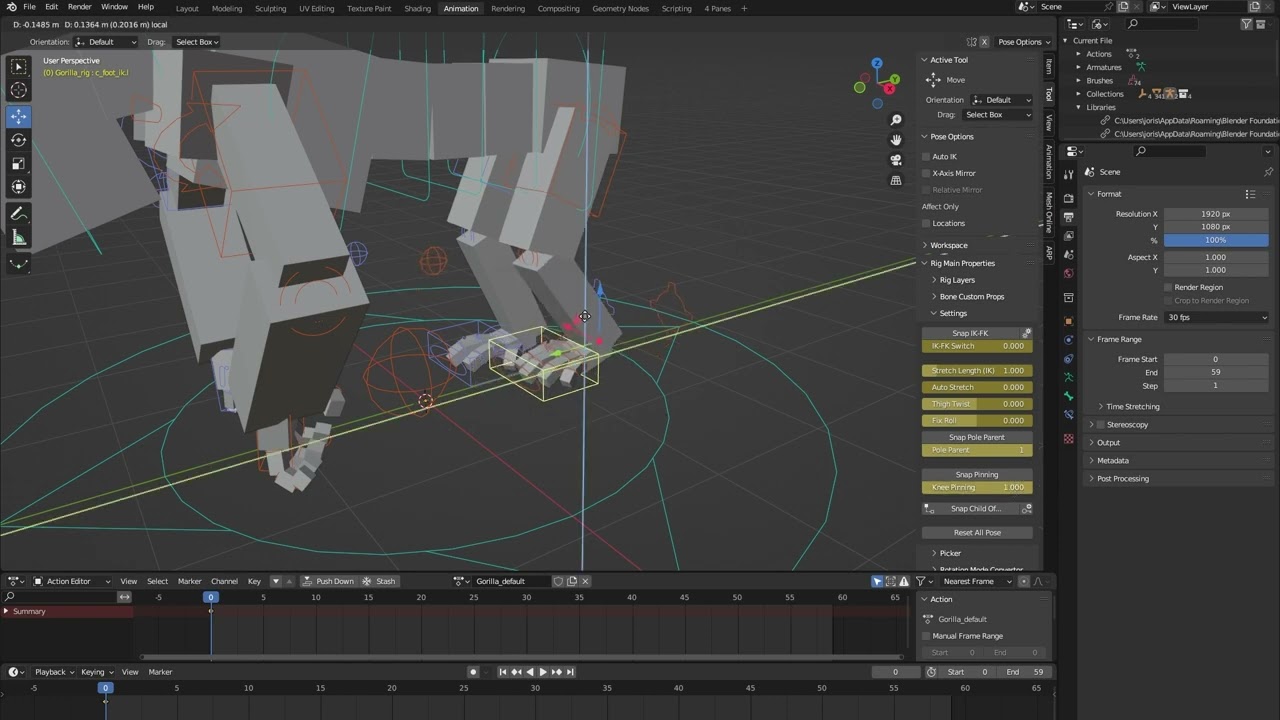Enable Affect Only Locations checkbox
This screenshot has height=720, width=1280.
(926, 223)
